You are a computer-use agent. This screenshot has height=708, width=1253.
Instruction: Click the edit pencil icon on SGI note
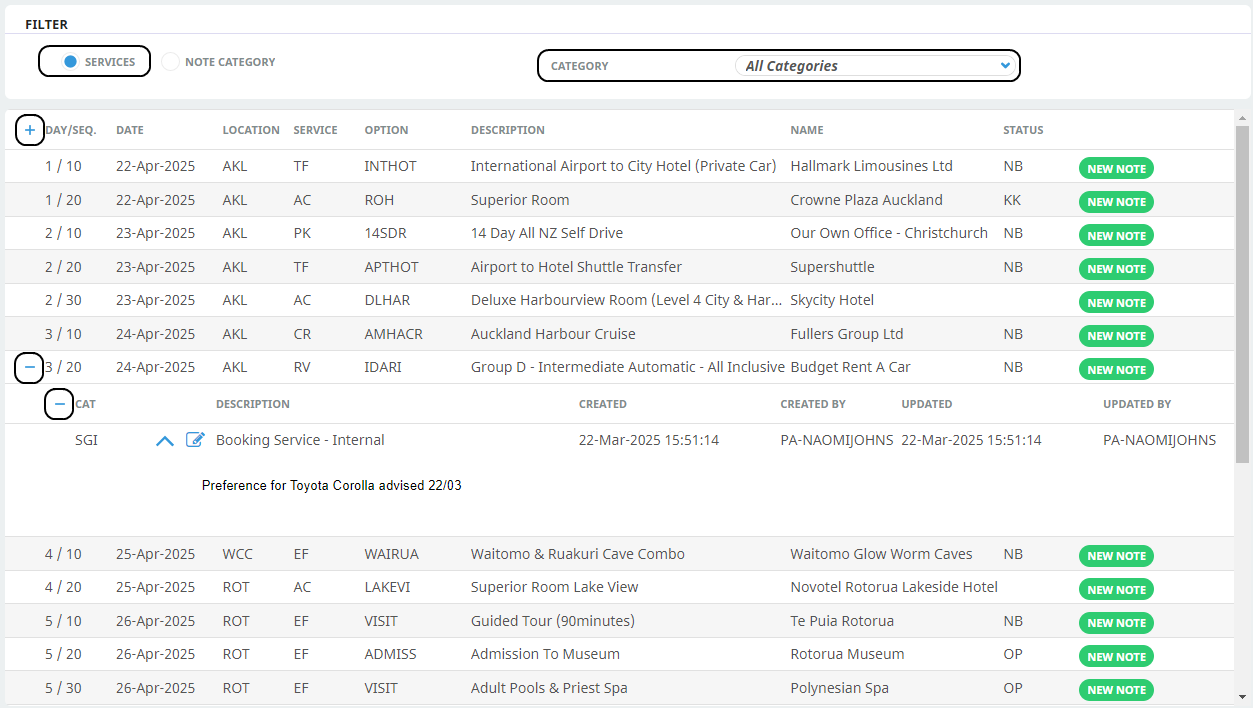(195, 440)
